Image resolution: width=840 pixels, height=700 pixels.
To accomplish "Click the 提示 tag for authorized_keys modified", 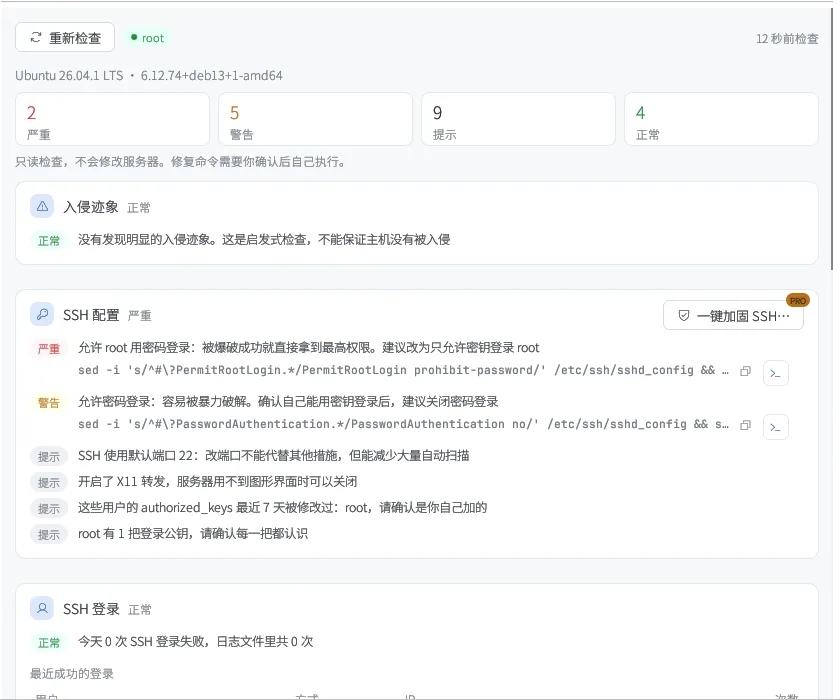I will point(49,508).
